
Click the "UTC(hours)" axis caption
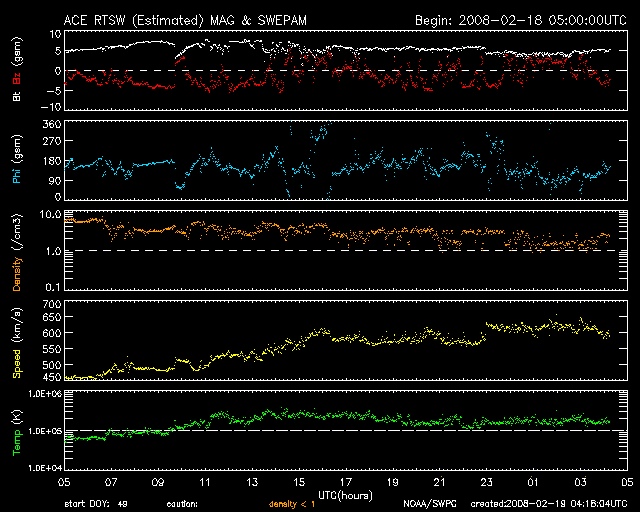pyautogui.click(x=345, y=496)
